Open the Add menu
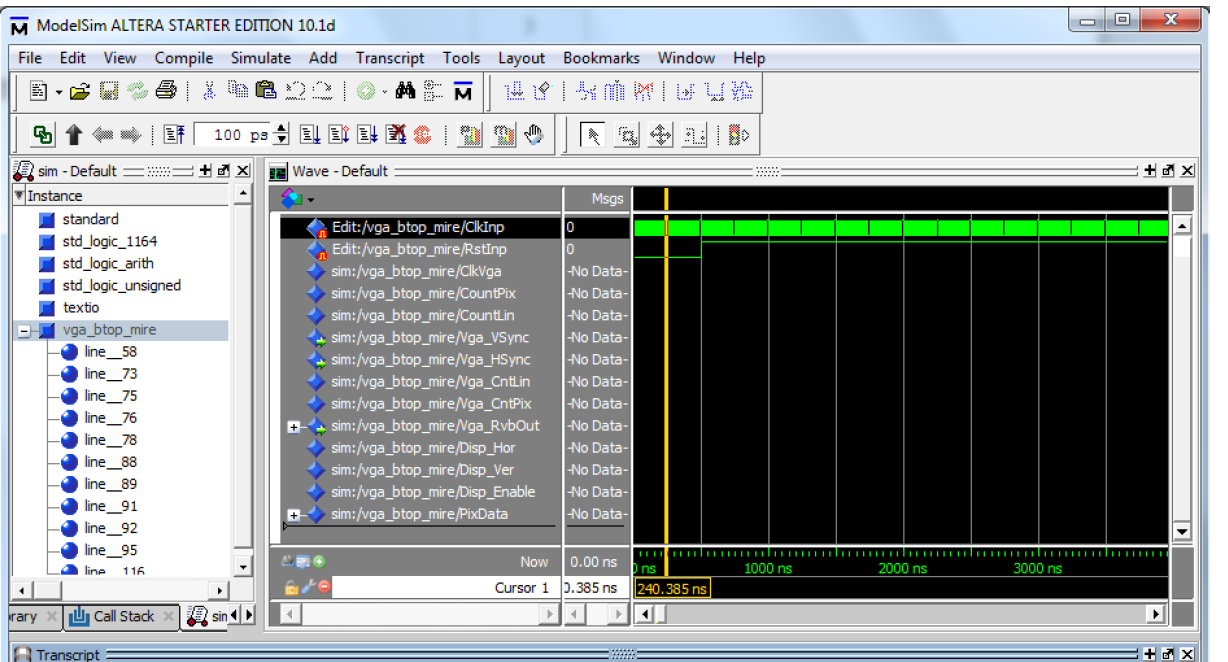The width and height of the screenshot is (1228, 662). pyautogui.click(x=323, y=58)
